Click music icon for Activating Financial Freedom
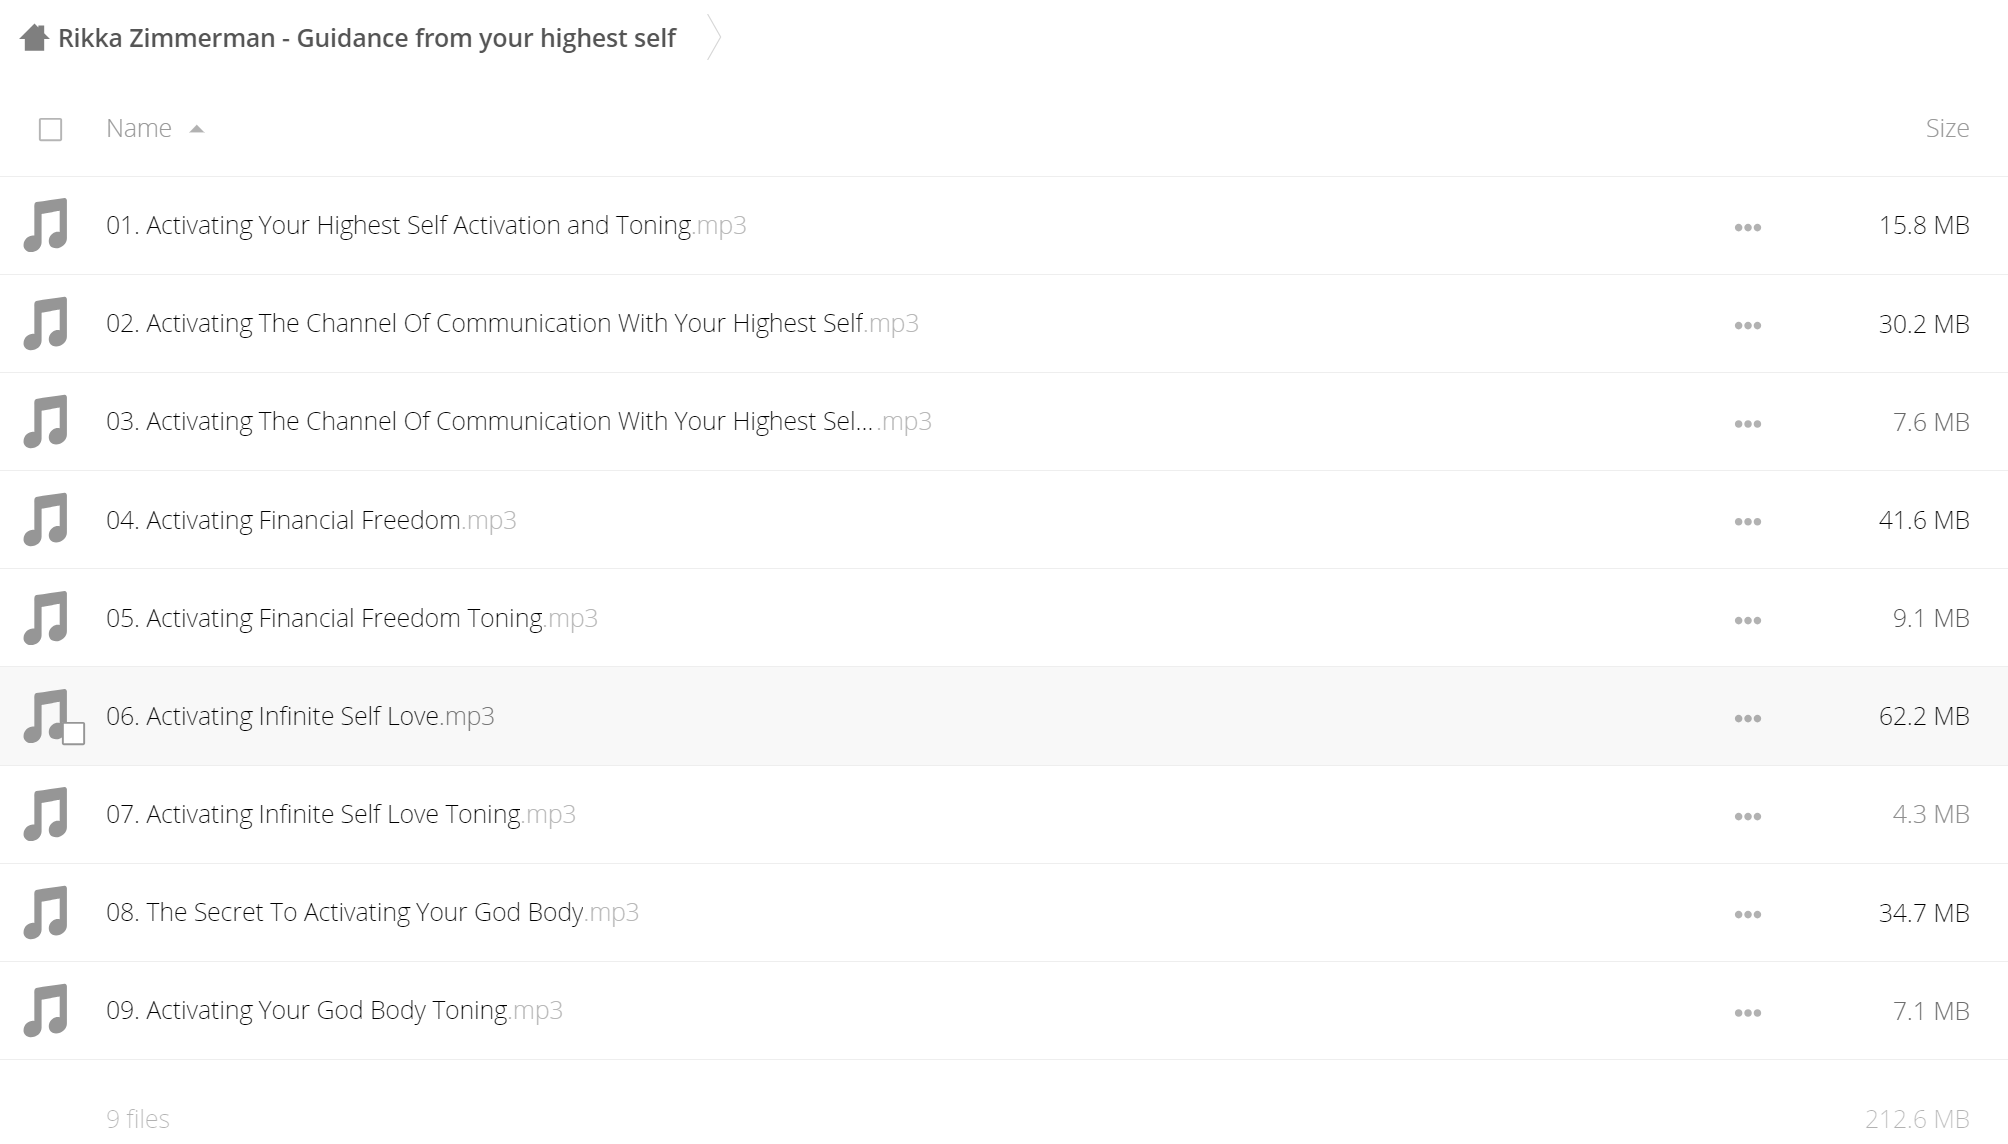The image size is (2008, 1144). (x=46, y=520)
